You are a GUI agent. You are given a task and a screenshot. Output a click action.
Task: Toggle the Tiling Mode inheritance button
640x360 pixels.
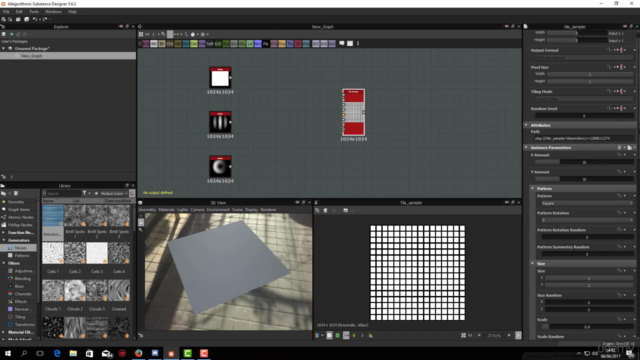pyautogui.click(x=622, y=91)
